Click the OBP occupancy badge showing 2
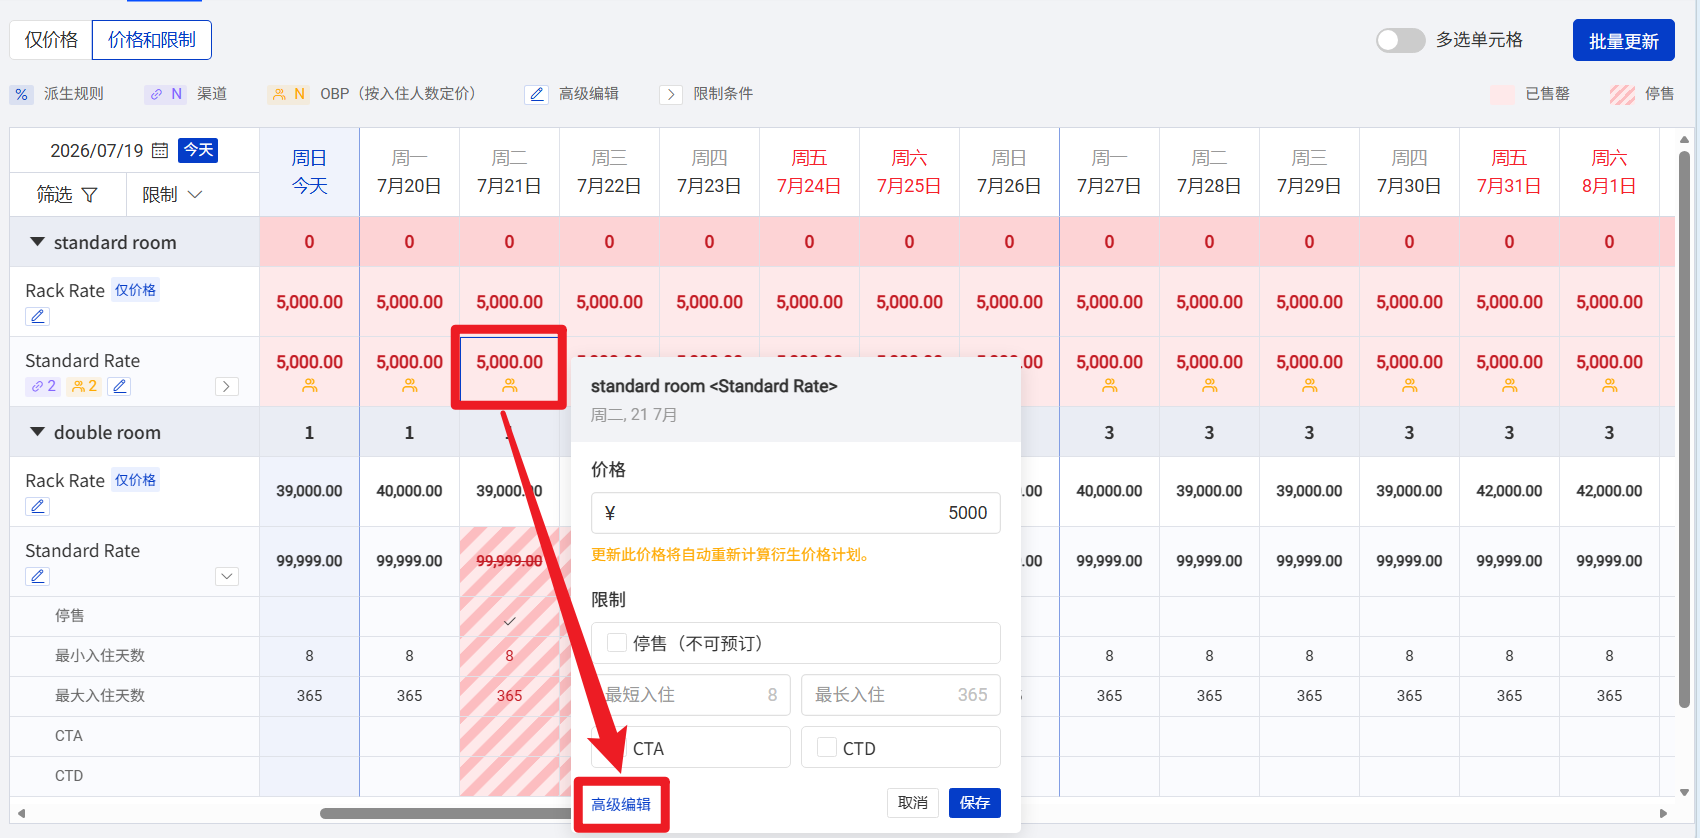Image resolution: width=1700 pixels, height=838 pixels. pyautogui.click(x=84, y=386)
